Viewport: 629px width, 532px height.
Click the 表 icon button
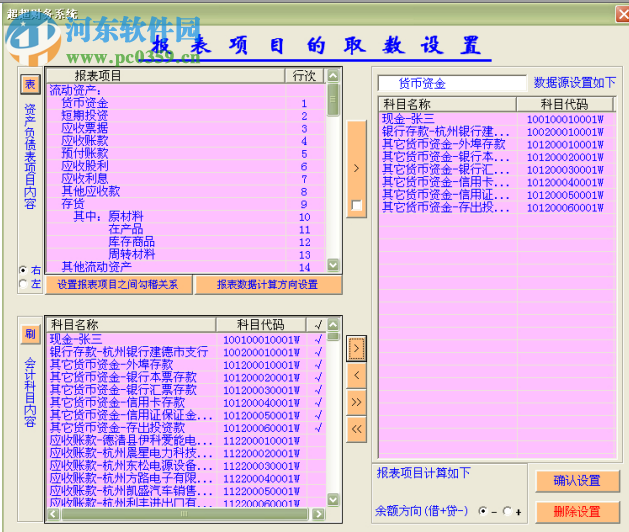click(30, 85)
